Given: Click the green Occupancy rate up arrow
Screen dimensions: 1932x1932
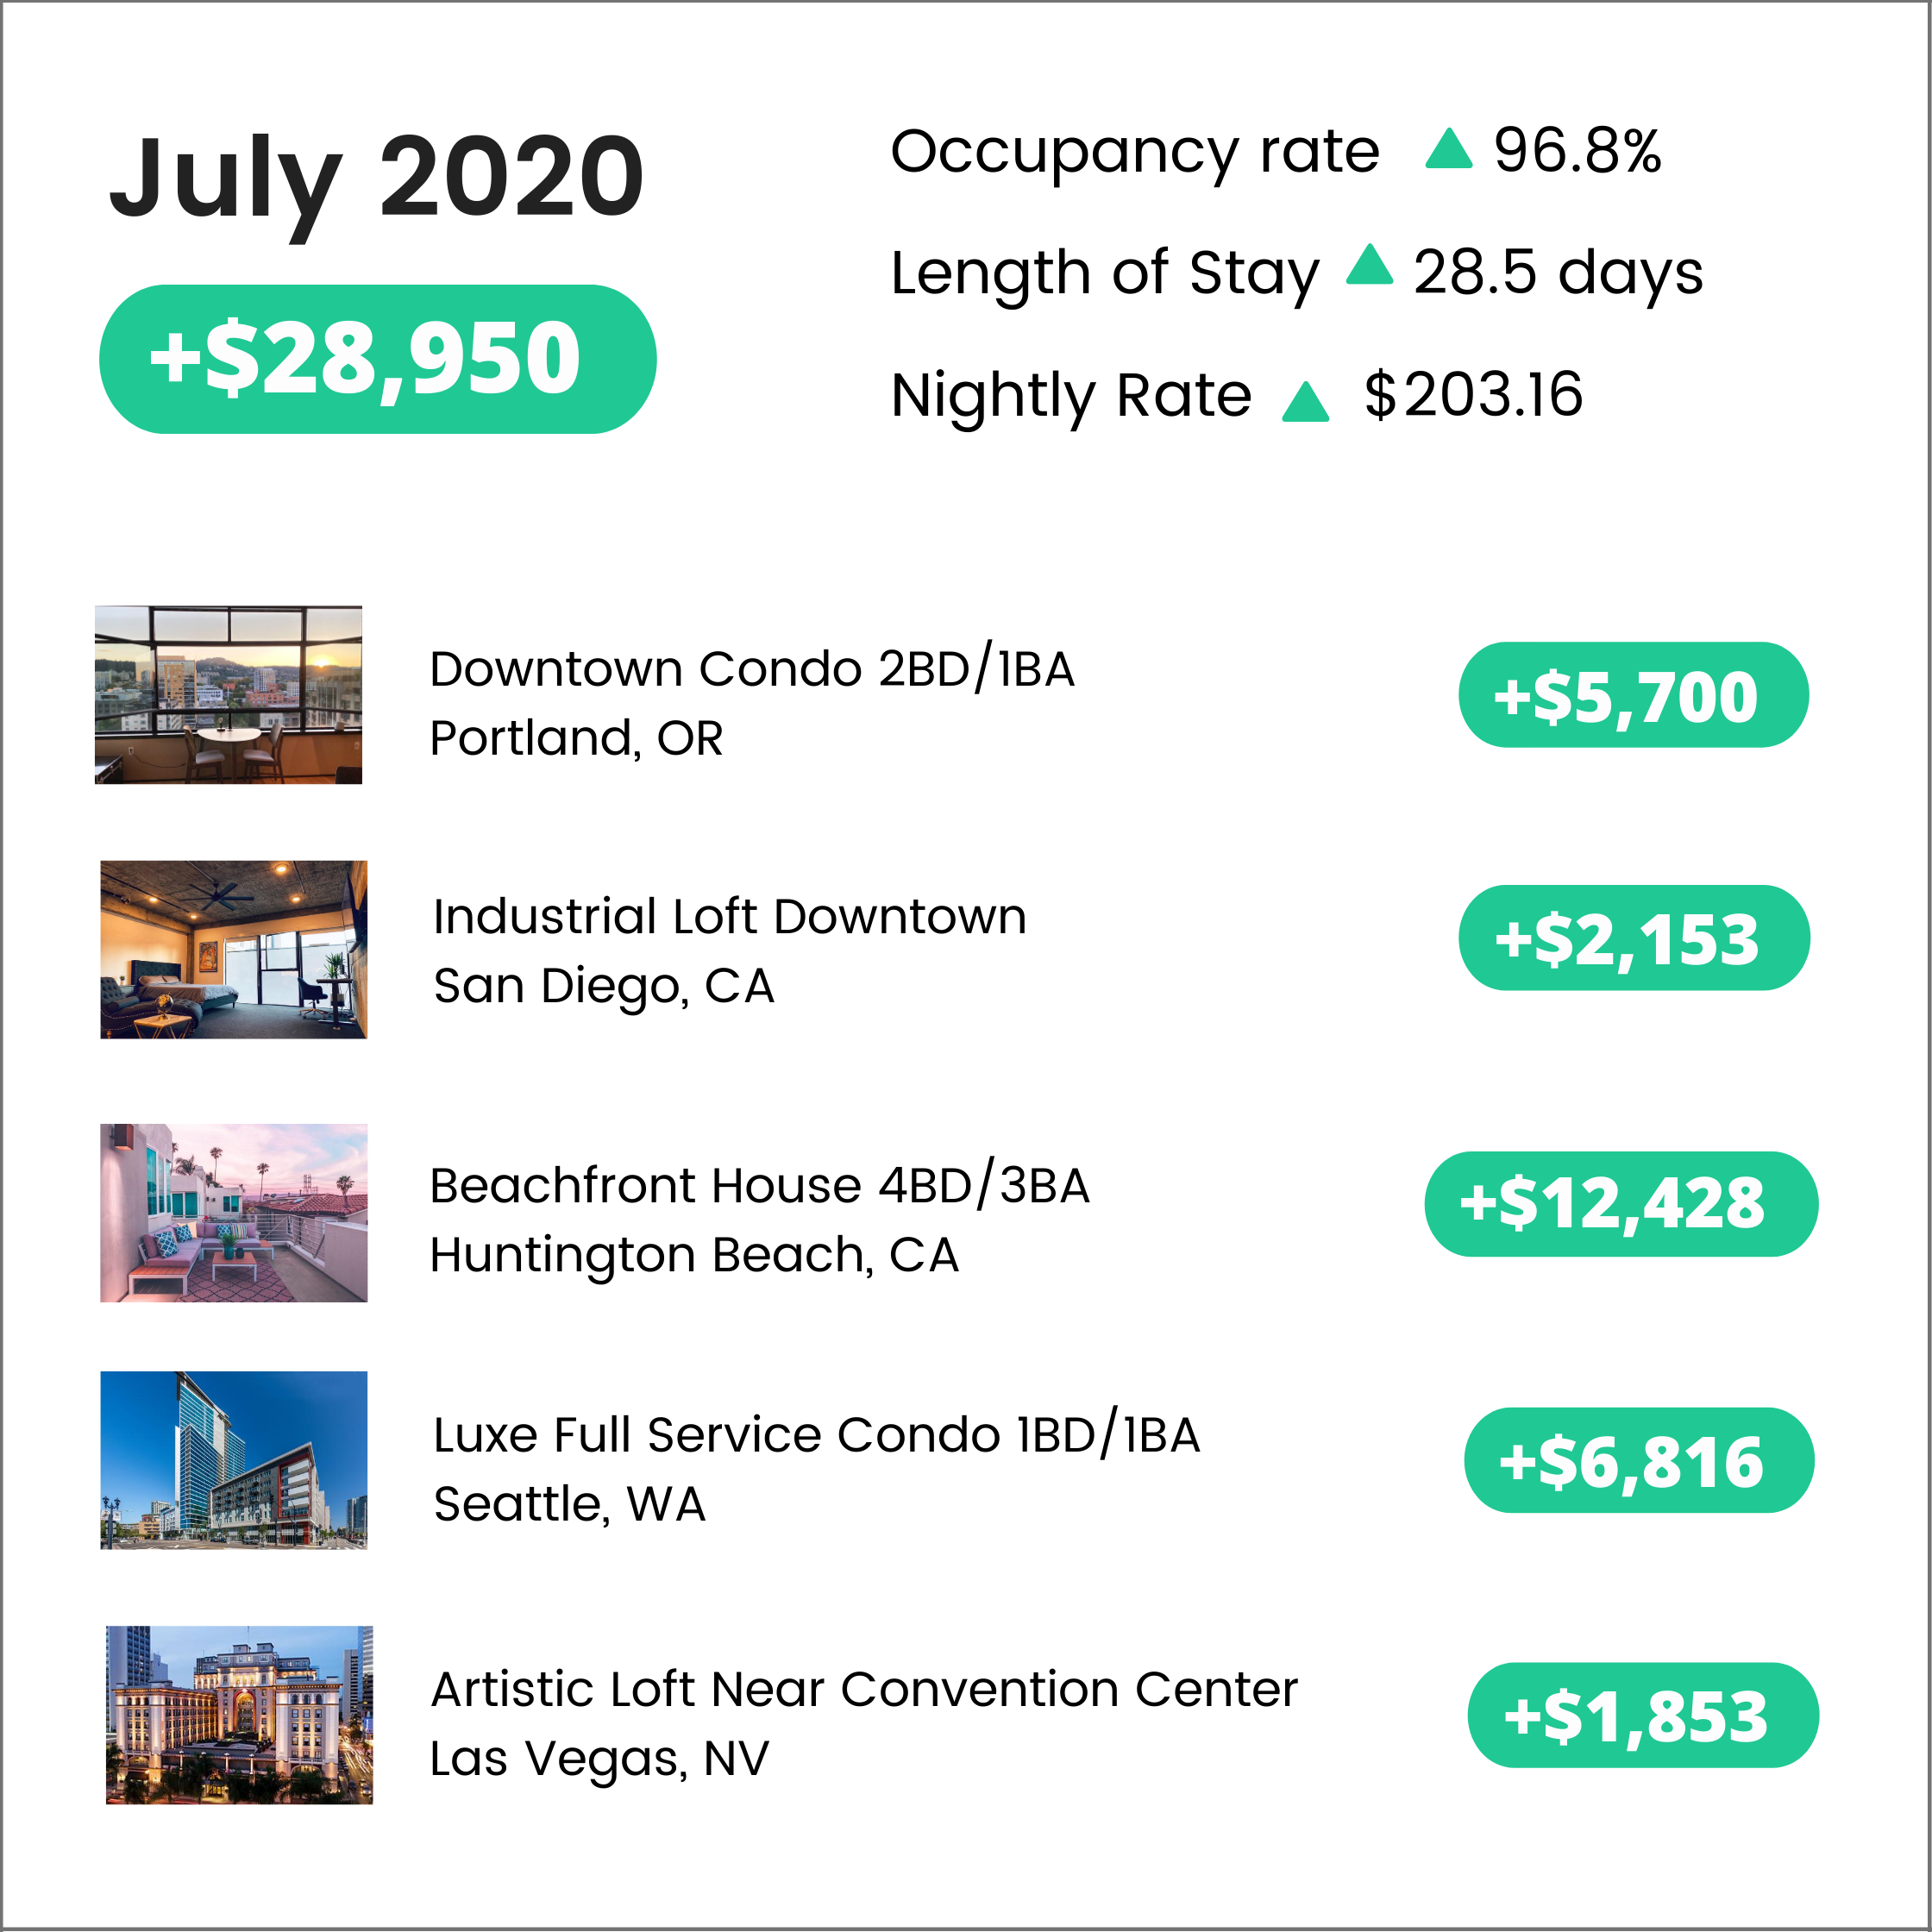Looking at the screenshot, I should coord(1448,150).
